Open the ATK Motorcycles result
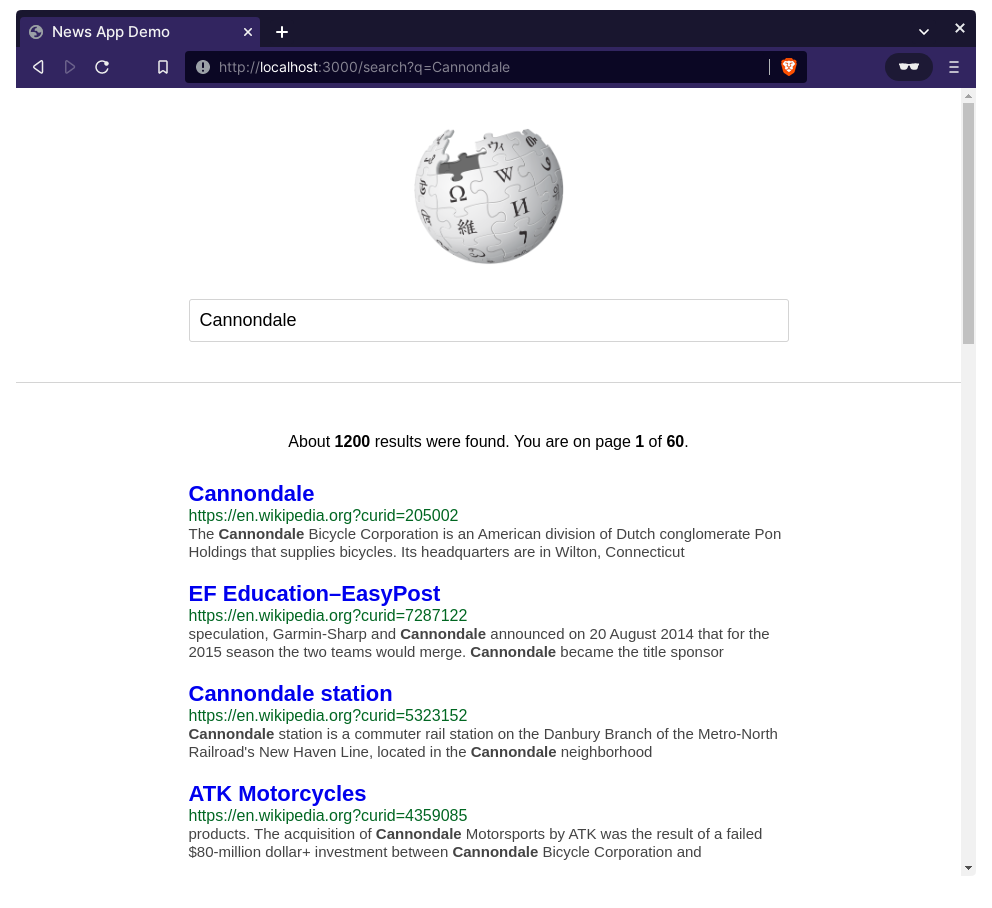The image size is (992, 908). click(277, 793)
